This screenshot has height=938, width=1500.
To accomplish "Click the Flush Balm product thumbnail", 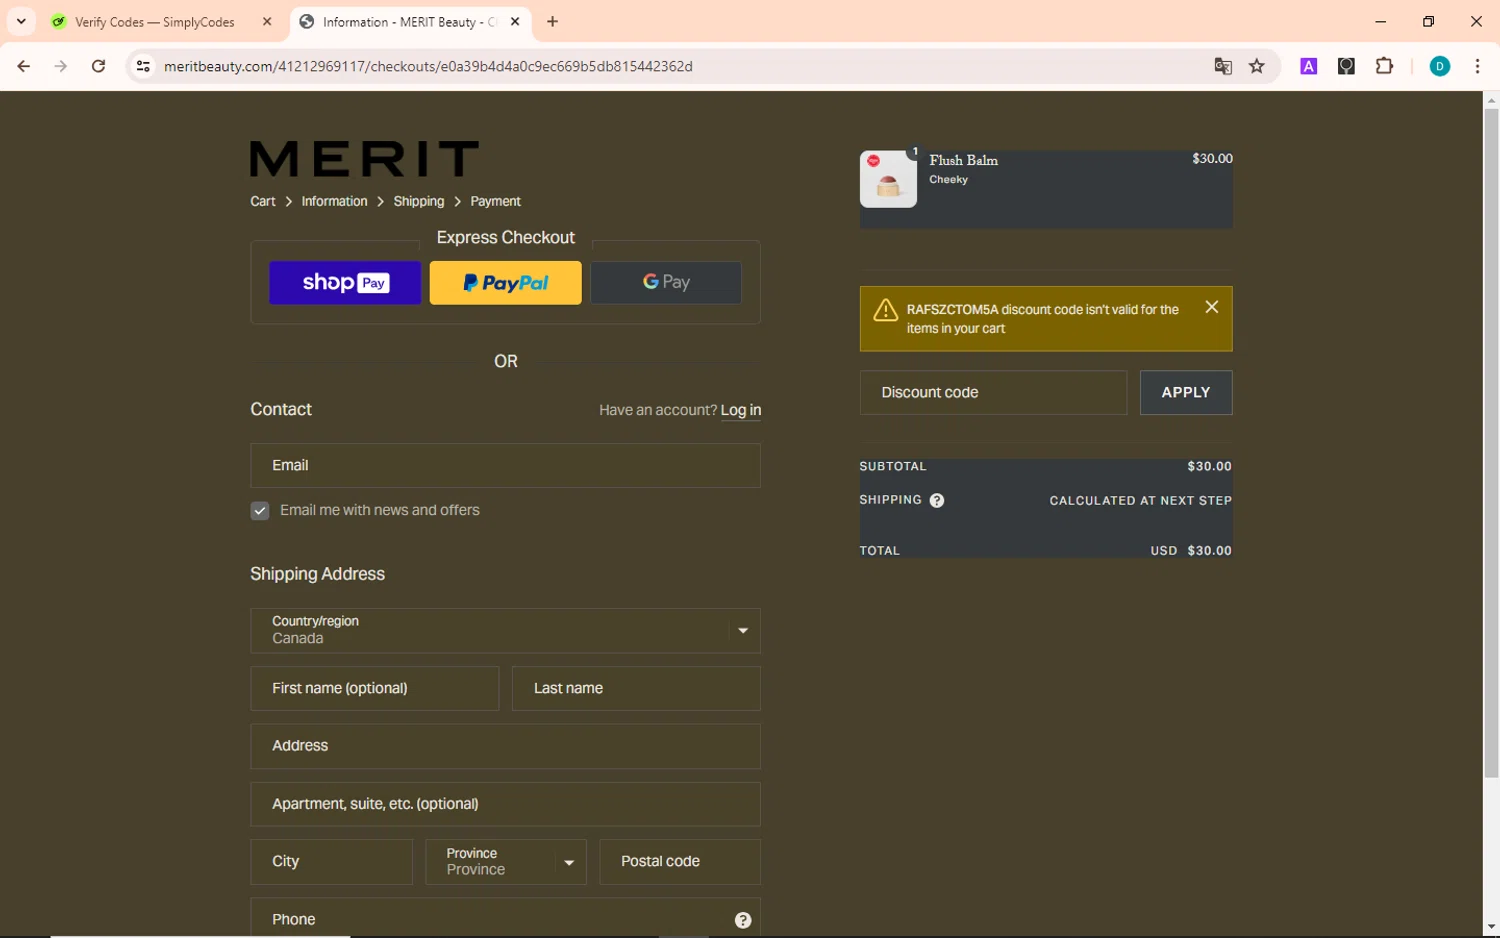I will click(x=888, y=179).
